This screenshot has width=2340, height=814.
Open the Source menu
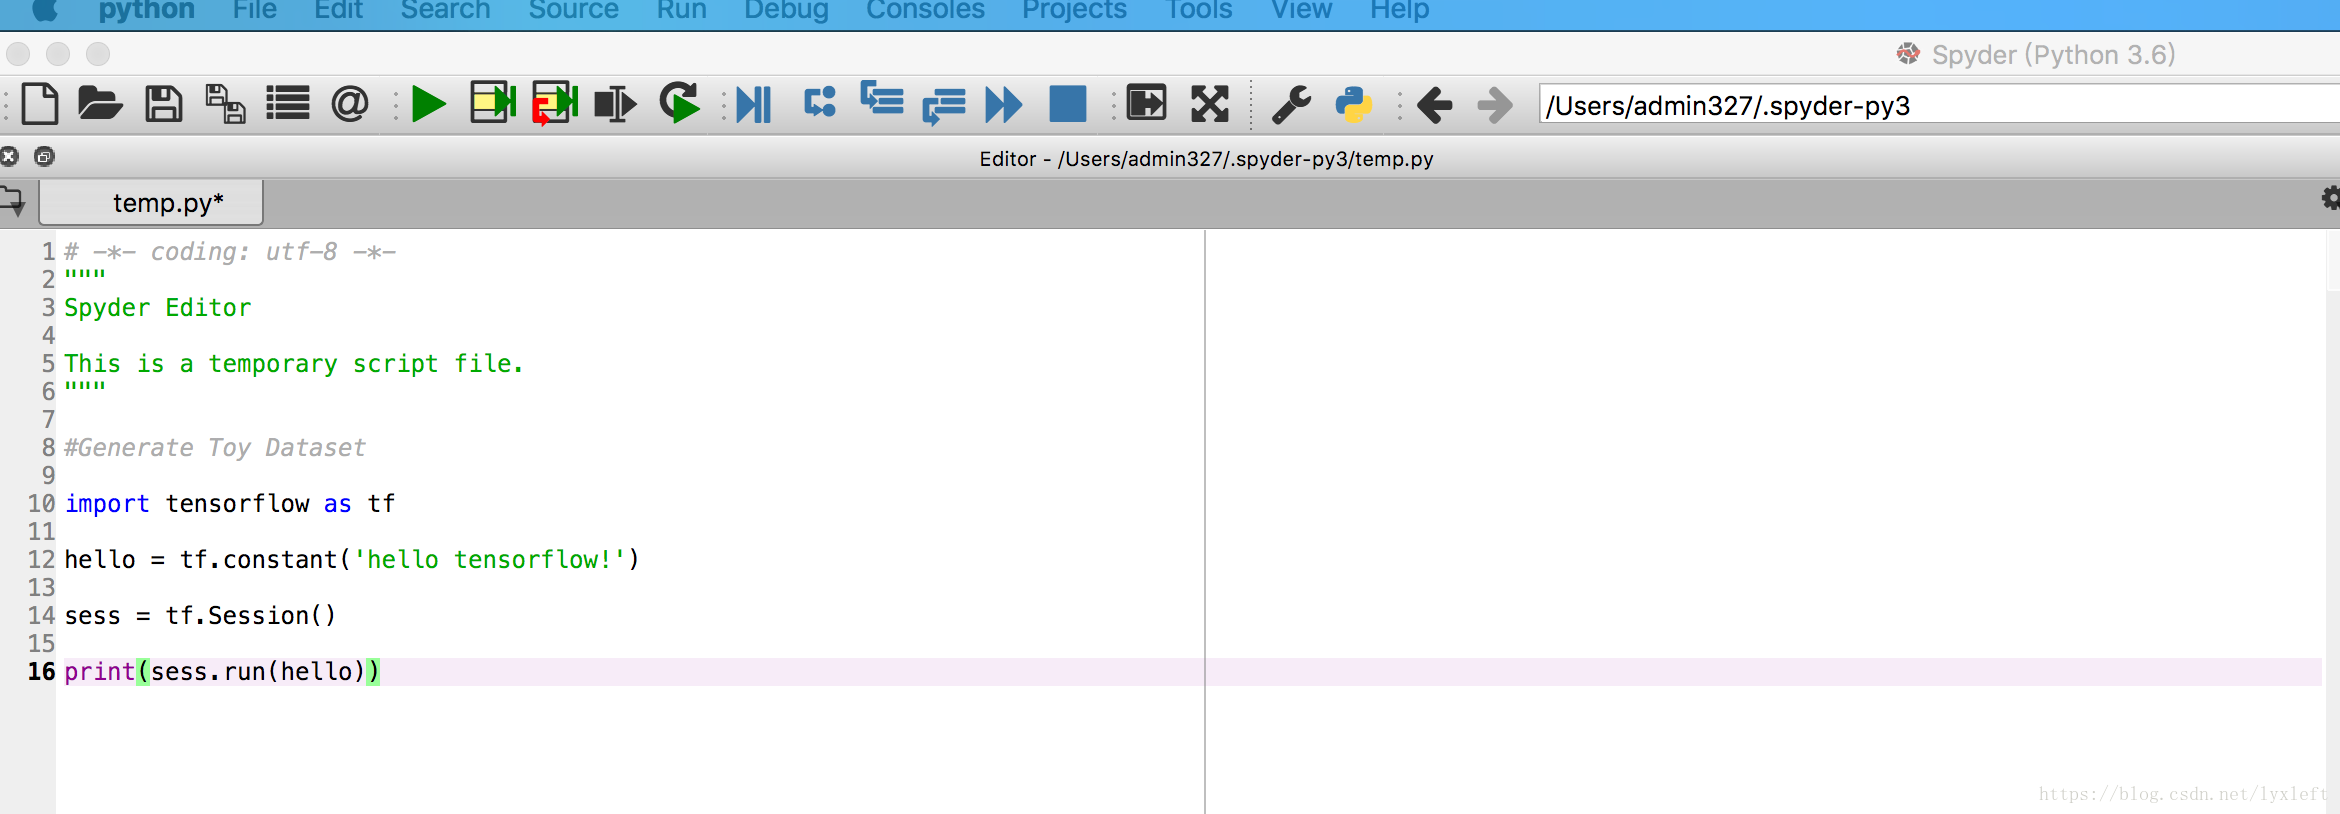[573, 10]
